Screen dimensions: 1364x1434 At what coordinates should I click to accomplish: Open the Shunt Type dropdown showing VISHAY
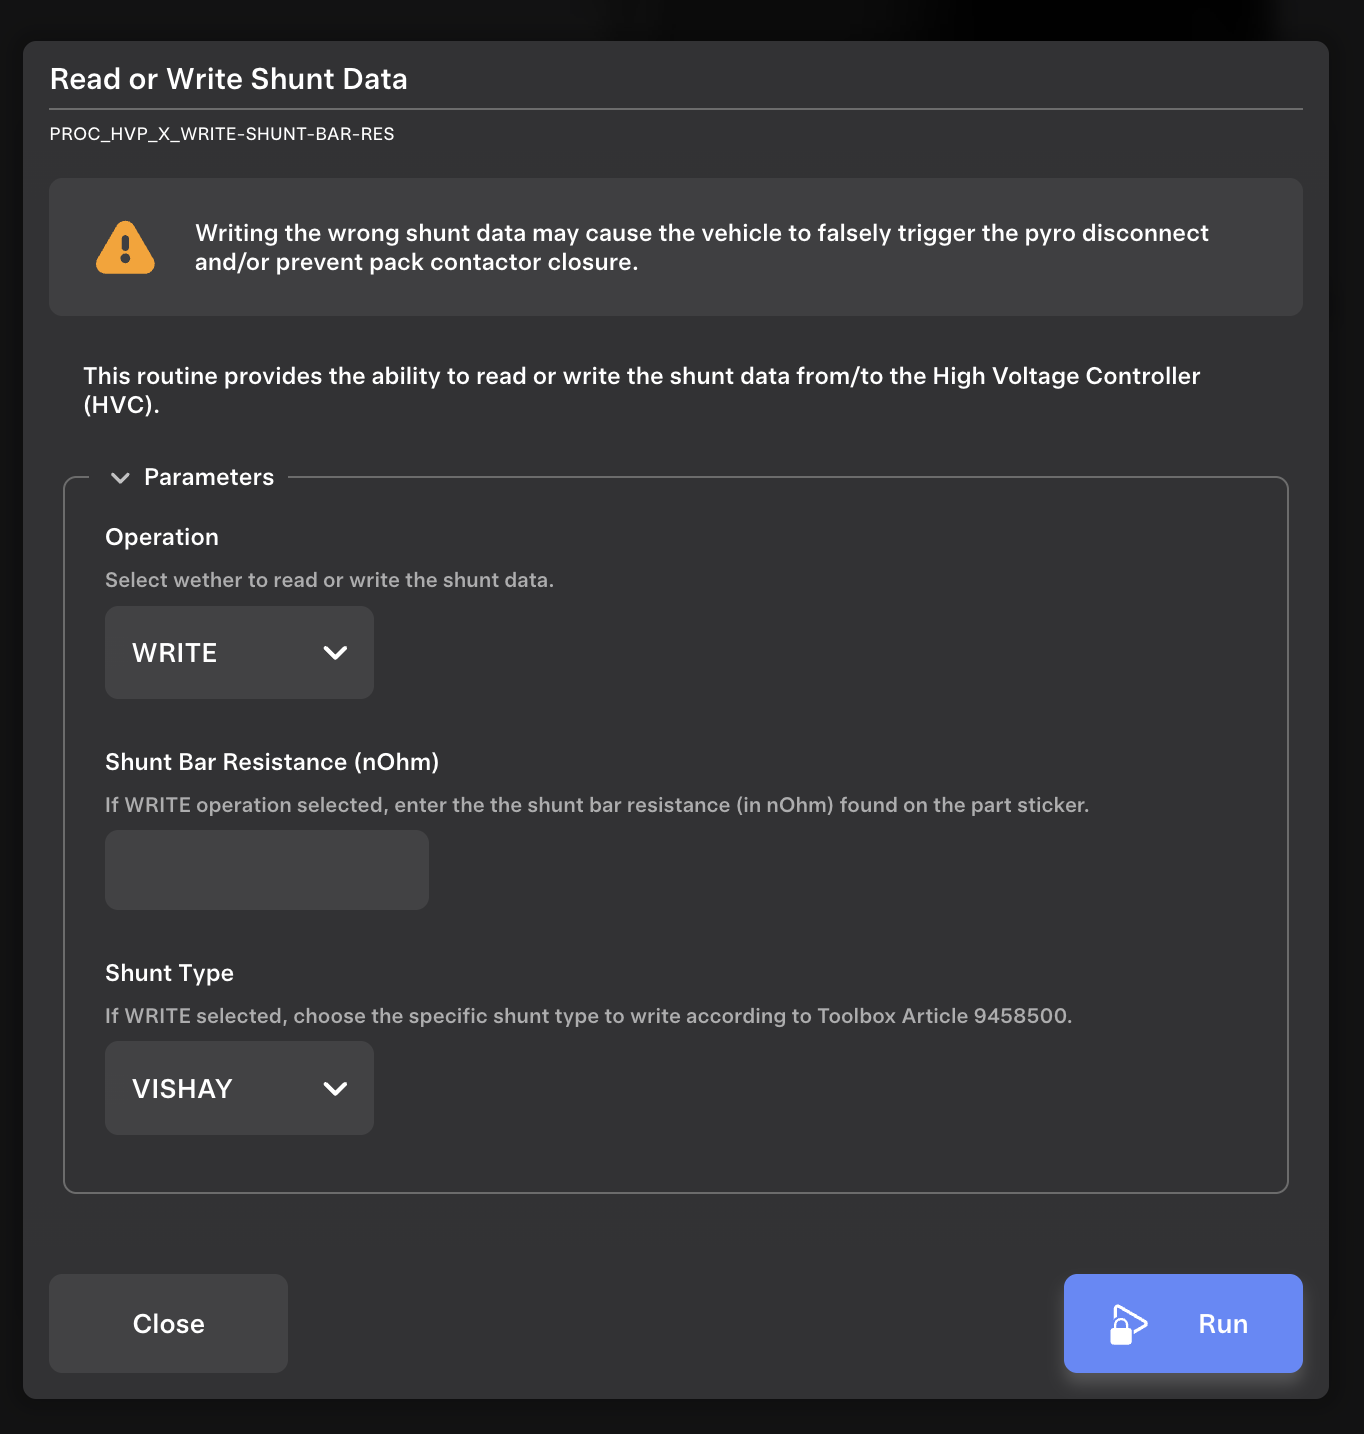239,1088
